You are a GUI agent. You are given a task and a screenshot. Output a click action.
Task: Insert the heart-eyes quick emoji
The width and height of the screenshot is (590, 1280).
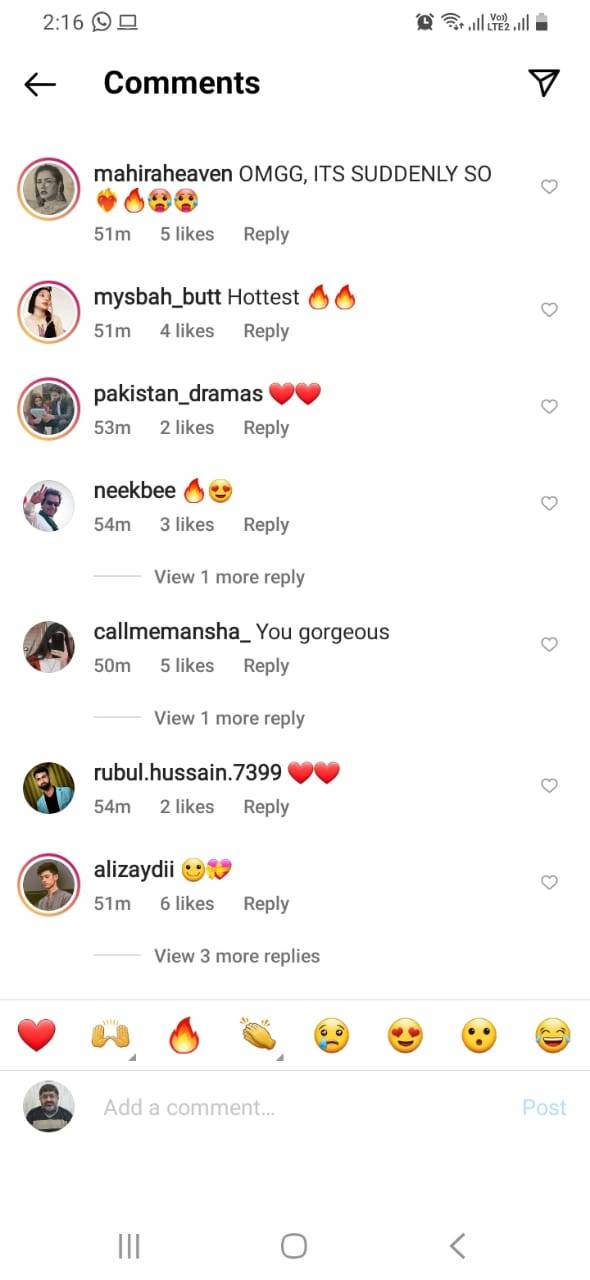coord(405,1035)
